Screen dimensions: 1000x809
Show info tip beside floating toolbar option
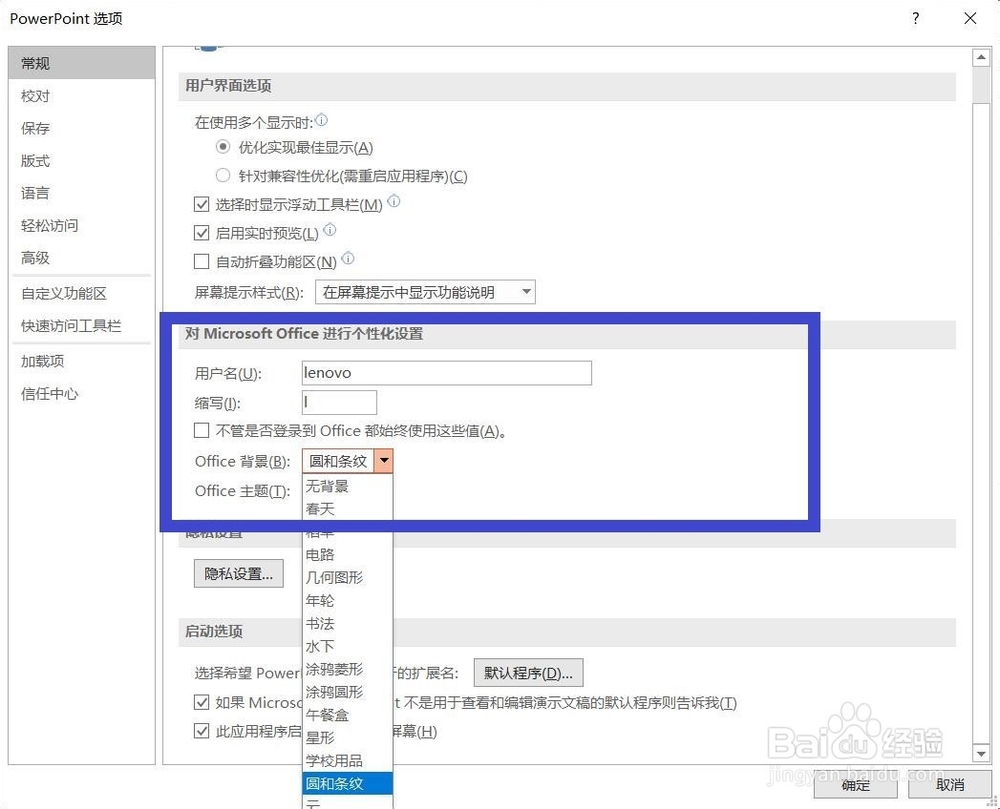tap(394, 201)
